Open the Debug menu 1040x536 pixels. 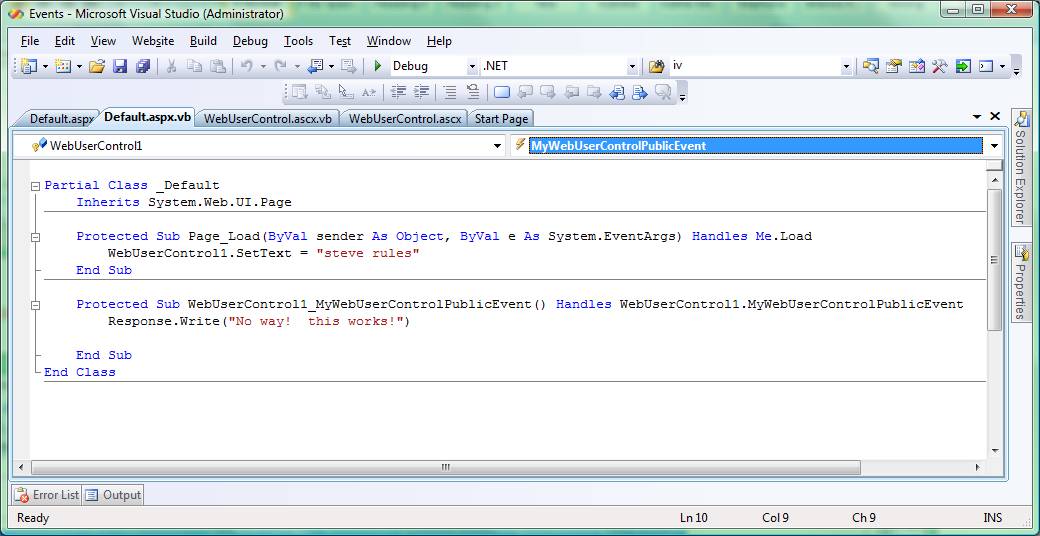[250, 41]
